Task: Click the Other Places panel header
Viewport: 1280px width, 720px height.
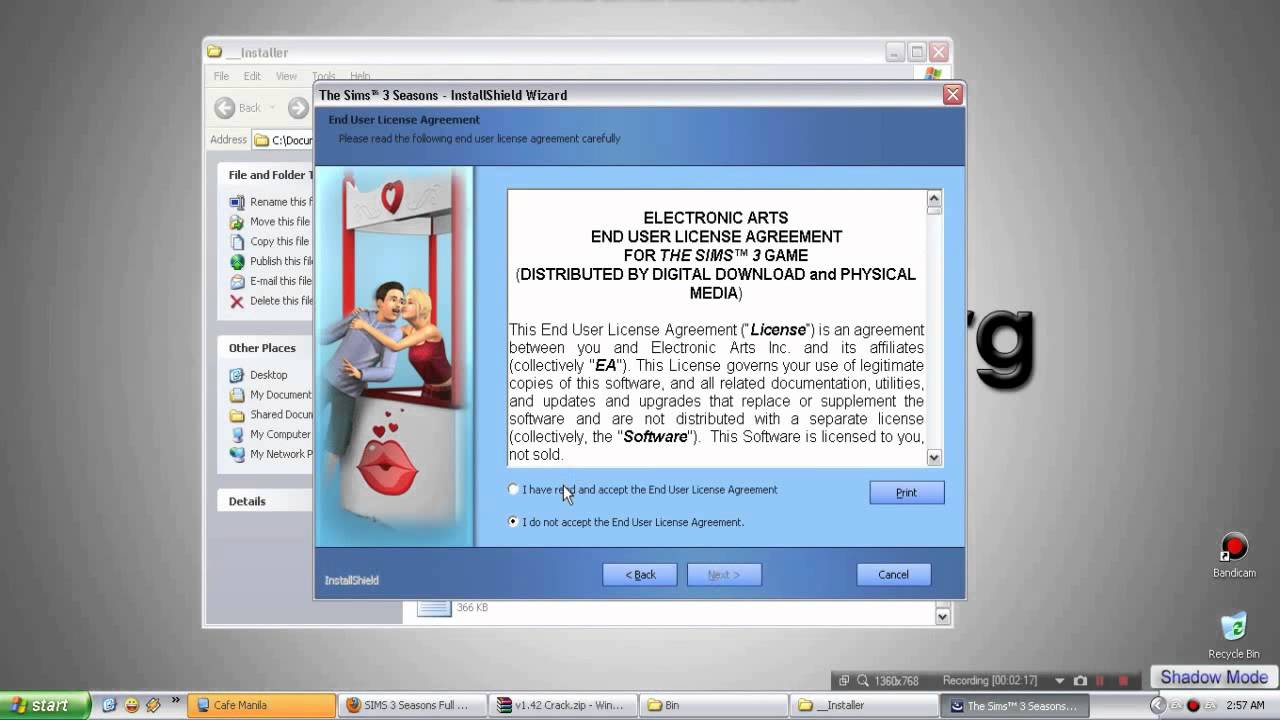Action: (265, 348)
